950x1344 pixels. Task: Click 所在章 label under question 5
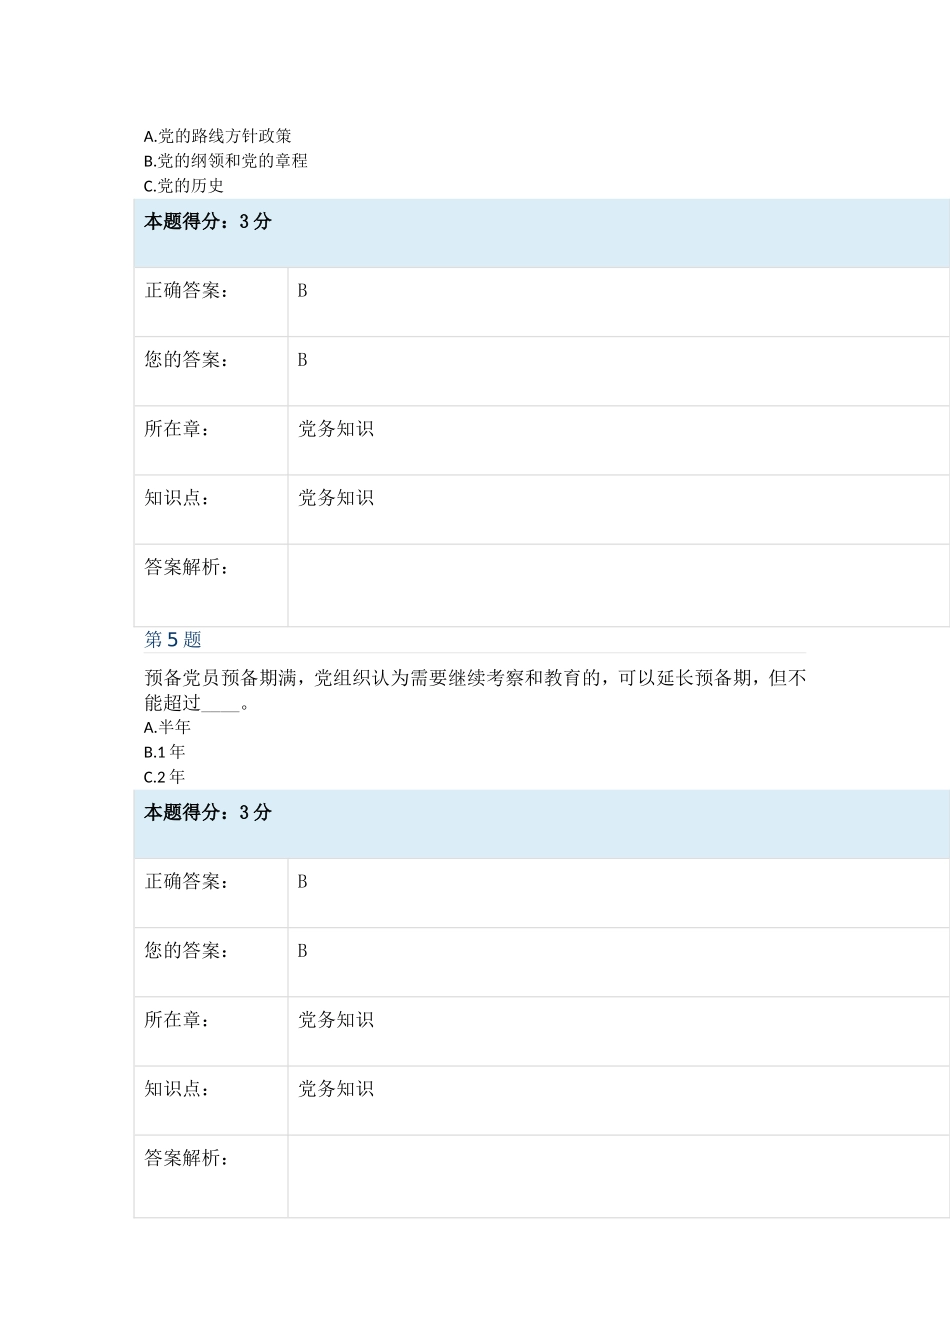[177, 1020]
